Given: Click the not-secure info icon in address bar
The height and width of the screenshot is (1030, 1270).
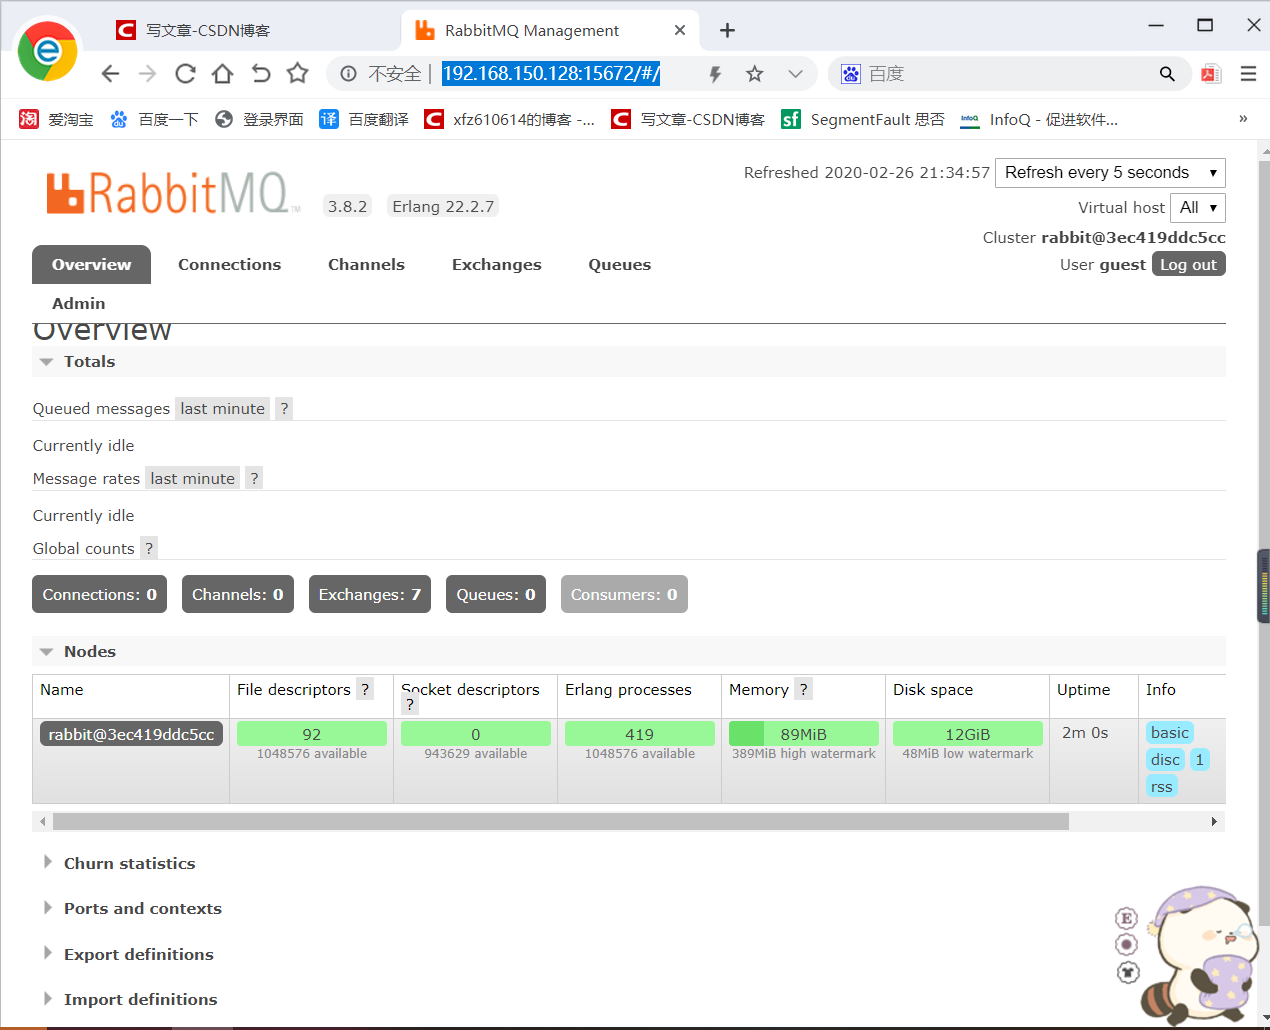Looking at the screenshot, I should 348,73.
